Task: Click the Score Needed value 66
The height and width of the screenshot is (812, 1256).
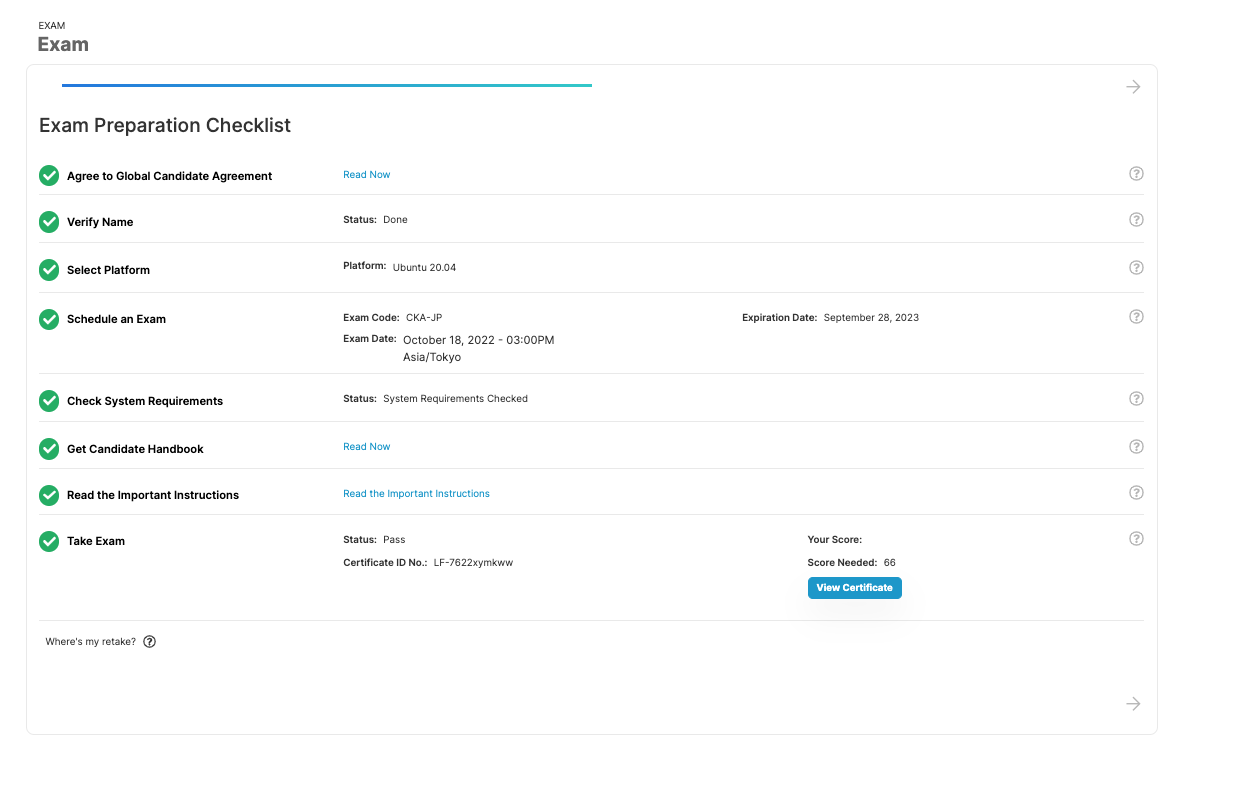Action: tap(890, 563)
